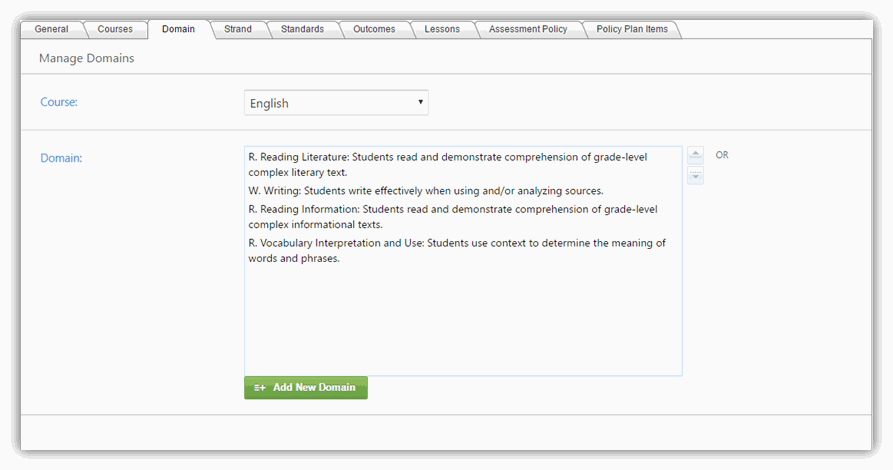The width and height of the screenshot is (893, 470).
Task: Select the R. Reading Literature domain
Action: tap(447, 165)
